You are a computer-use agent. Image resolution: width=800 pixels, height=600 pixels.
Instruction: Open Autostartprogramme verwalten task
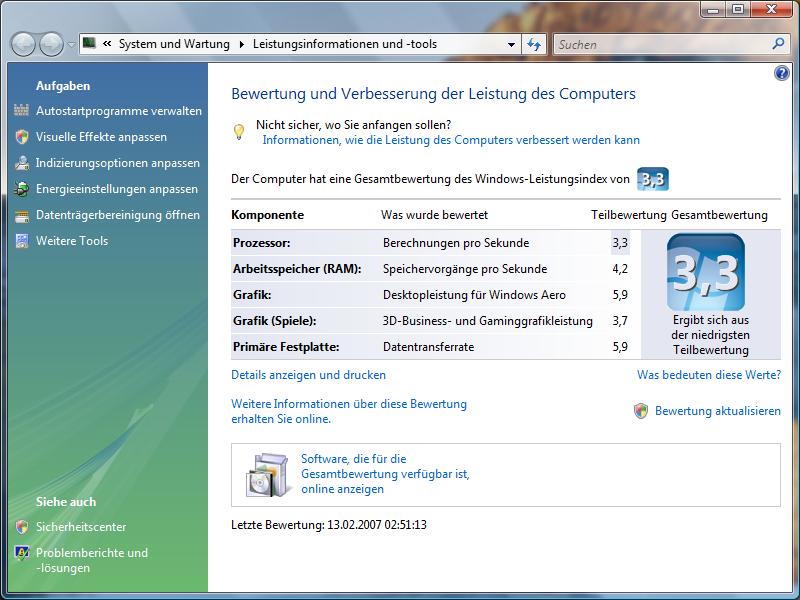[x=118, y=111]
